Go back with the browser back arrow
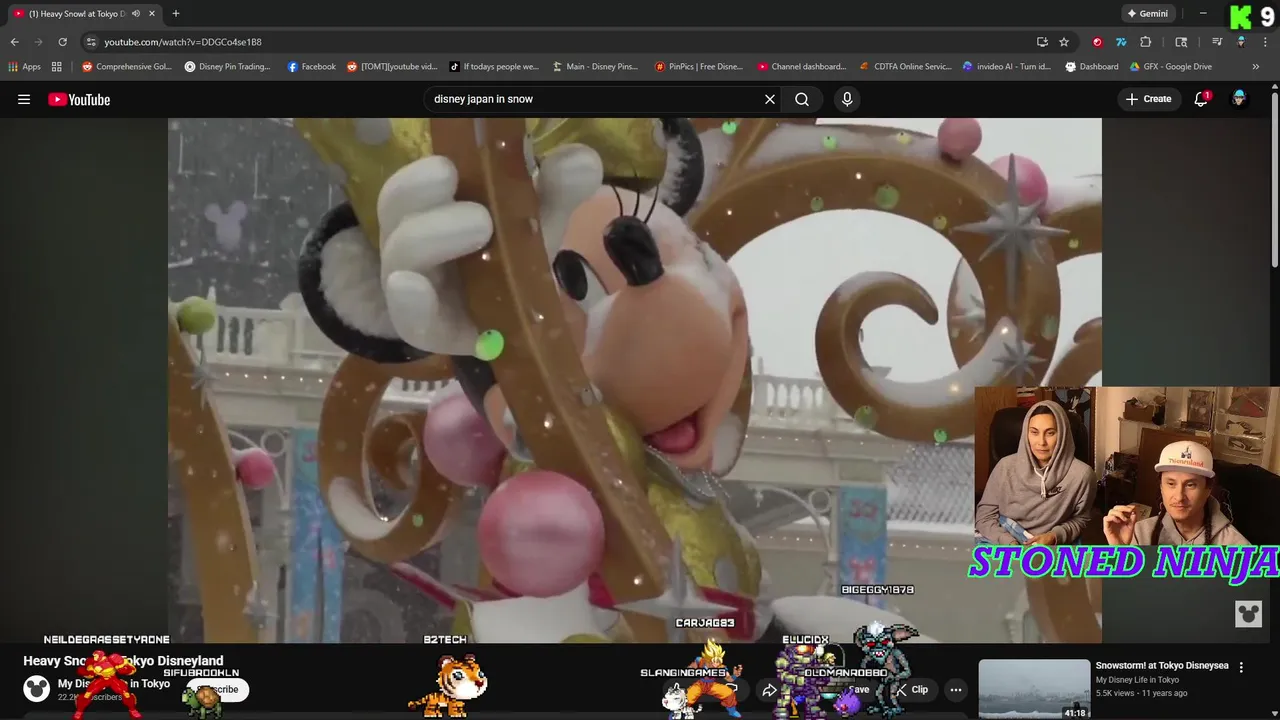This screenshot has width=1280, height=720. click(x=14, y=42)
